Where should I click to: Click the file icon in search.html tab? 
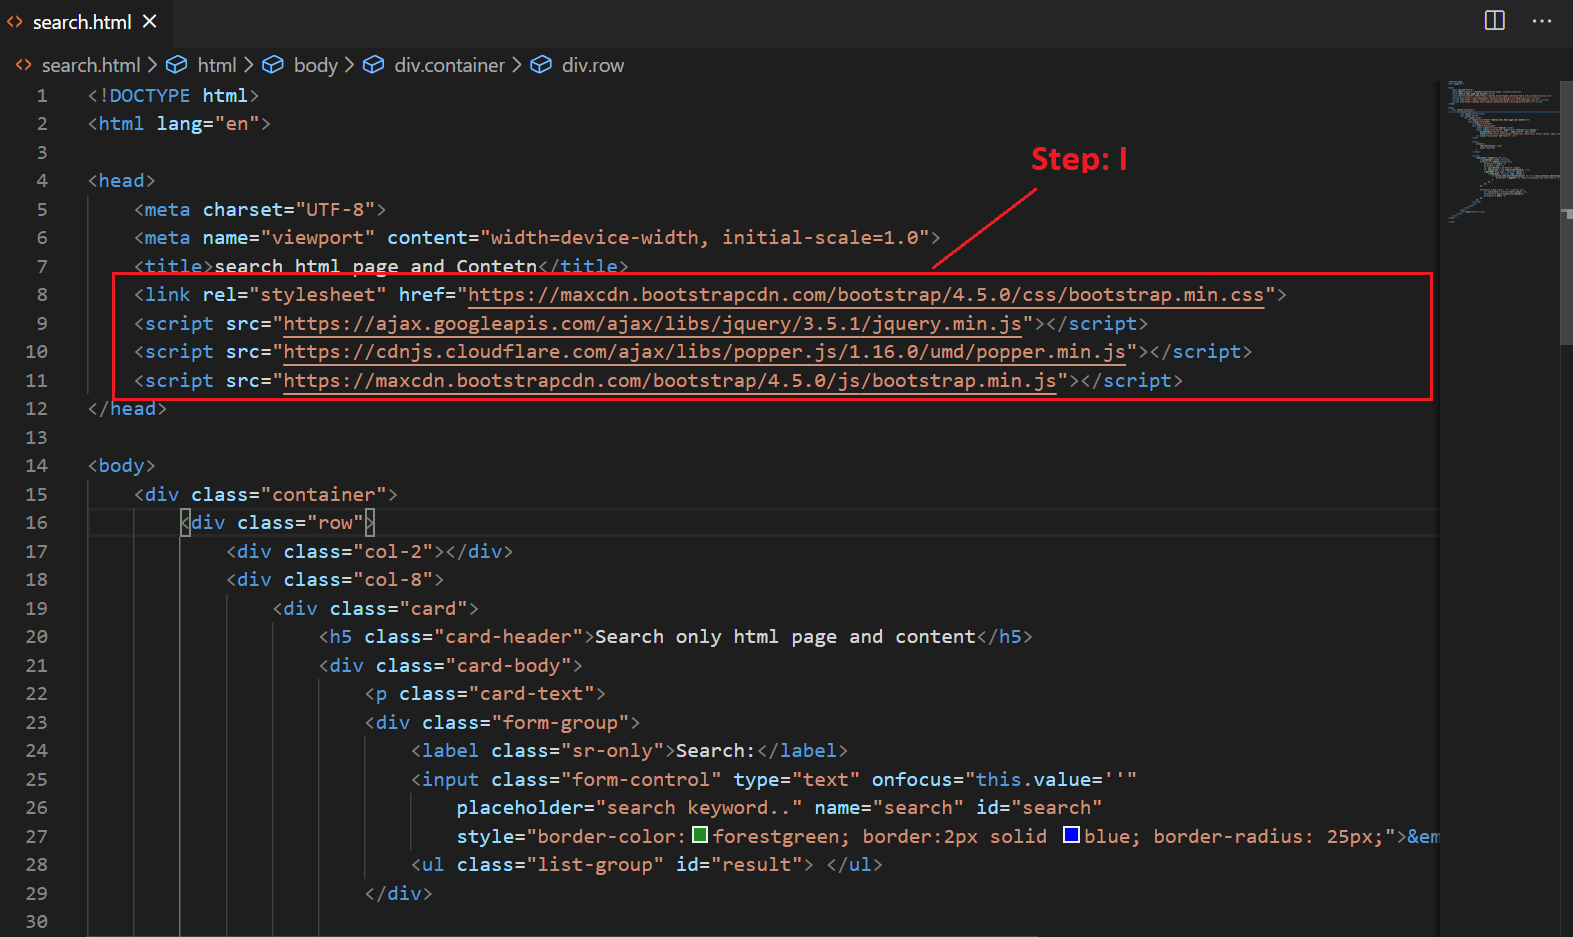pos(15,22)
